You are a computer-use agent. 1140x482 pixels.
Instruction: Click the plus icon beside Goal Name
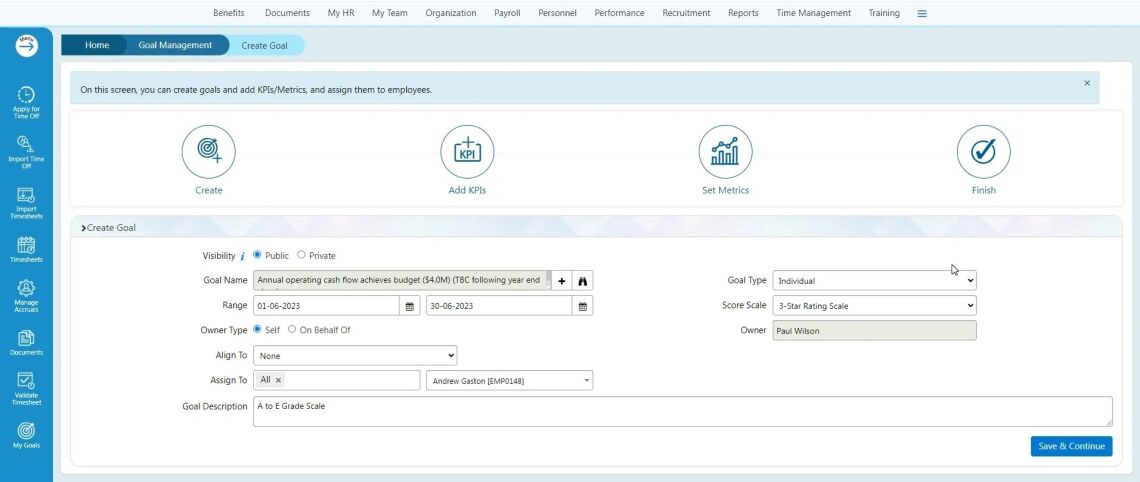pyautogui.click(x=561, y=281)
